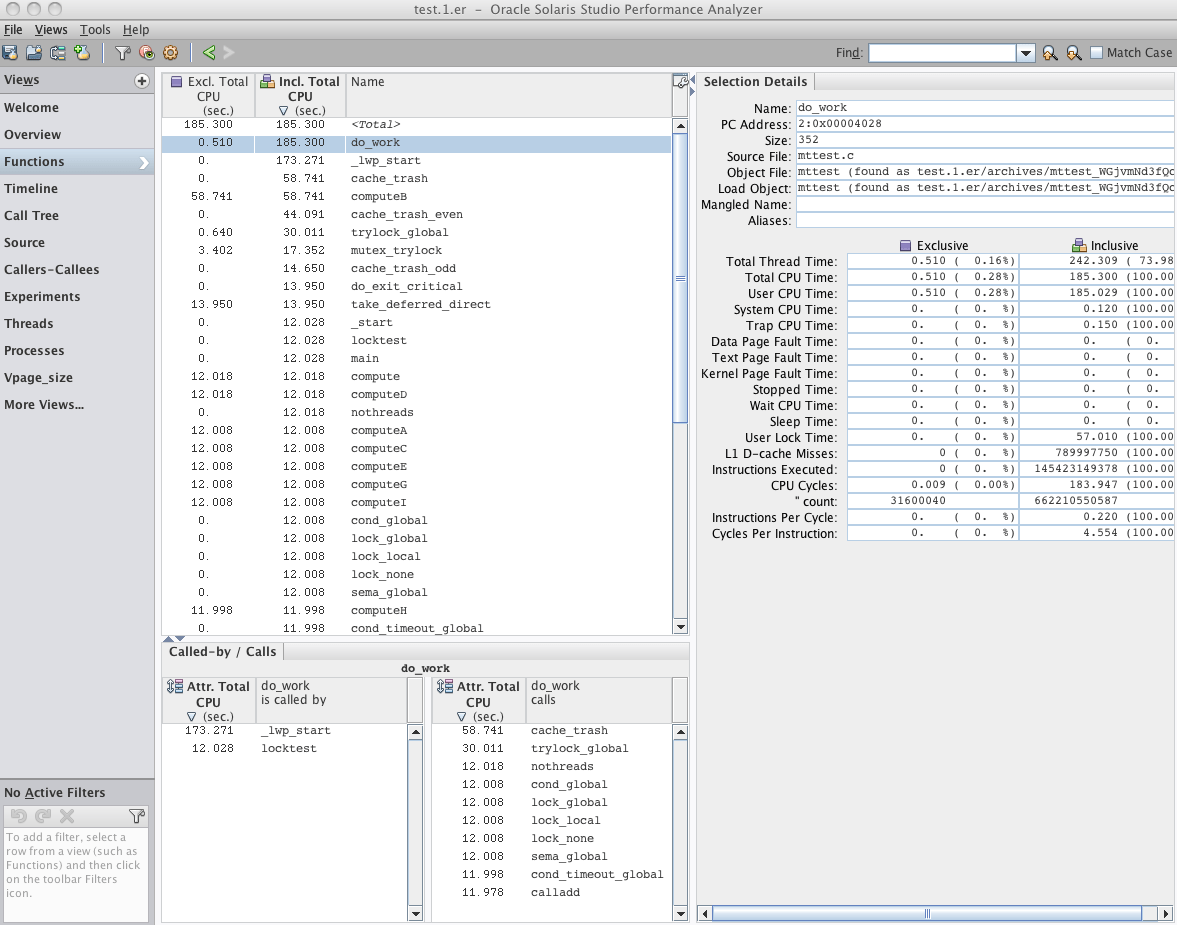Image resolution: width=1177 pixels, height=925 pixels.
Task: Click the funnel icon in the Active Filters panel
Action: pos(137,815)
